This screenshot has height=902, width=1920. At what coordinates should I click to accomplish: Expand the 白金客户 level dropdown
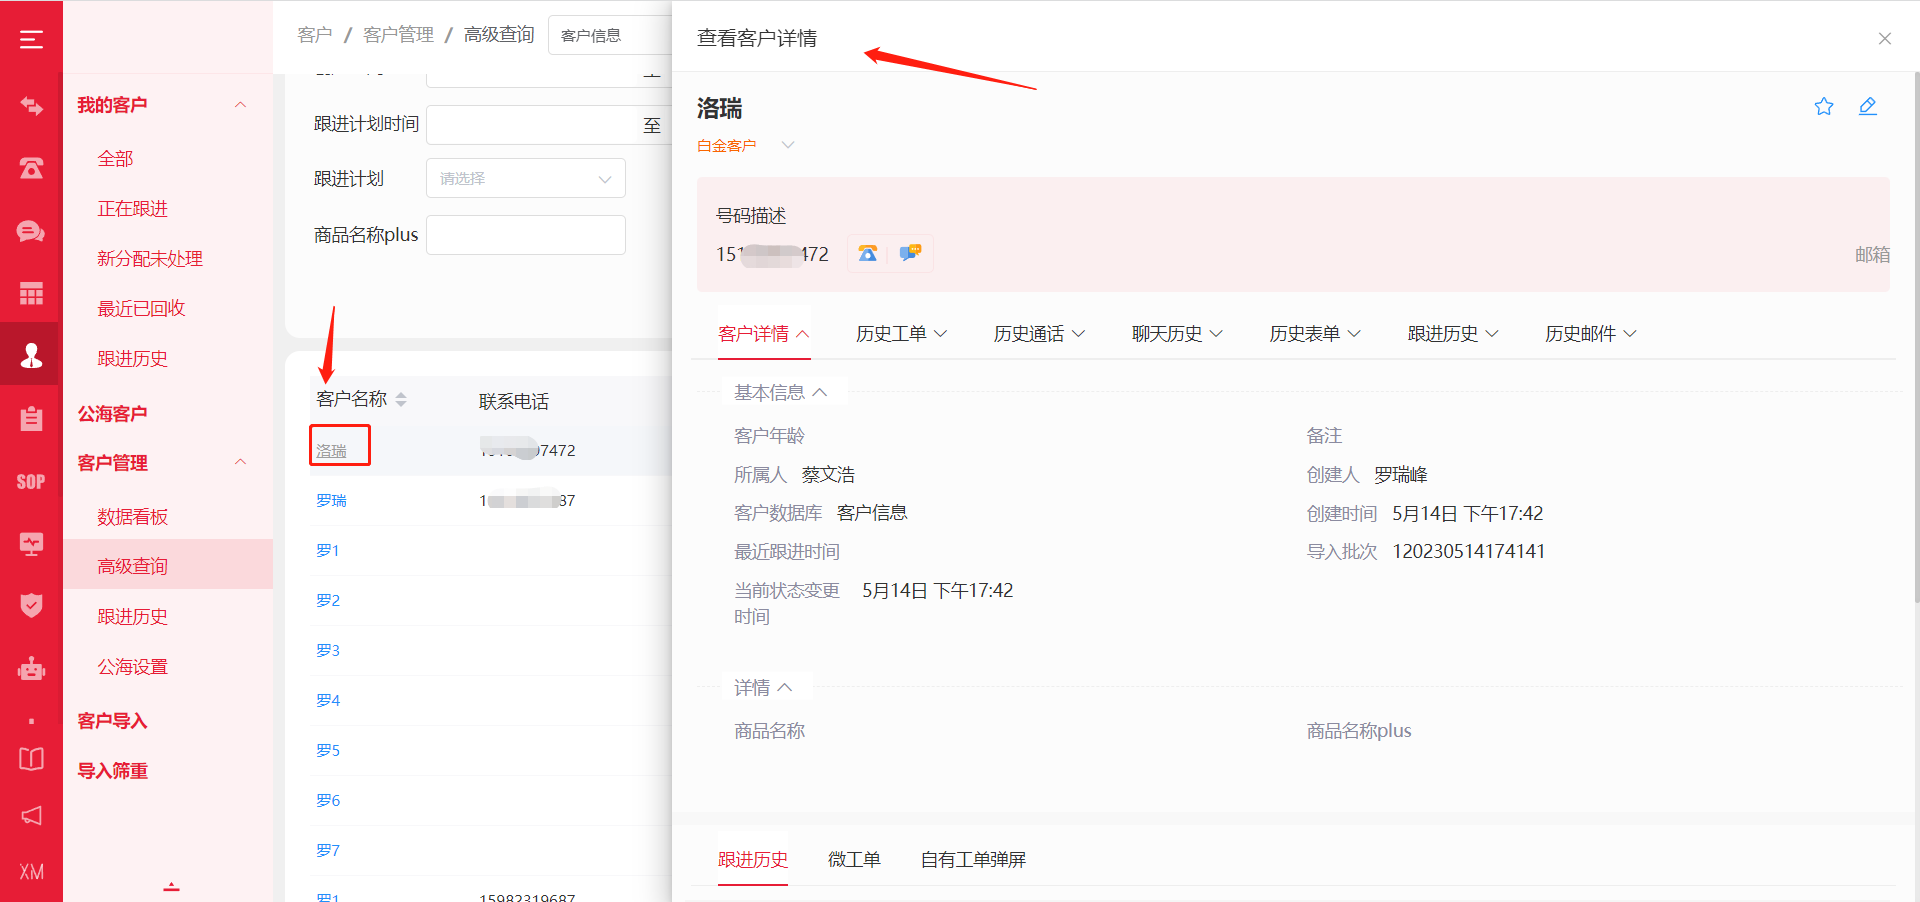pyautogui.click(x=787, y=146)
